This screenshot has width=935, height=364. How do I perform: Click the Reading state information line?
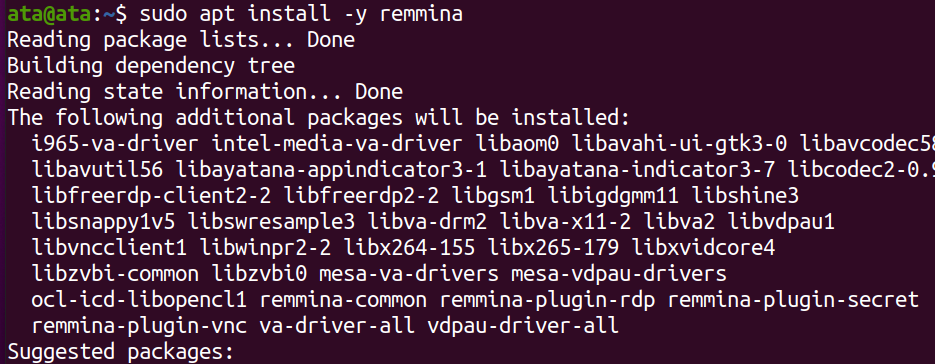pyautogui.click(x=205, y=92)
